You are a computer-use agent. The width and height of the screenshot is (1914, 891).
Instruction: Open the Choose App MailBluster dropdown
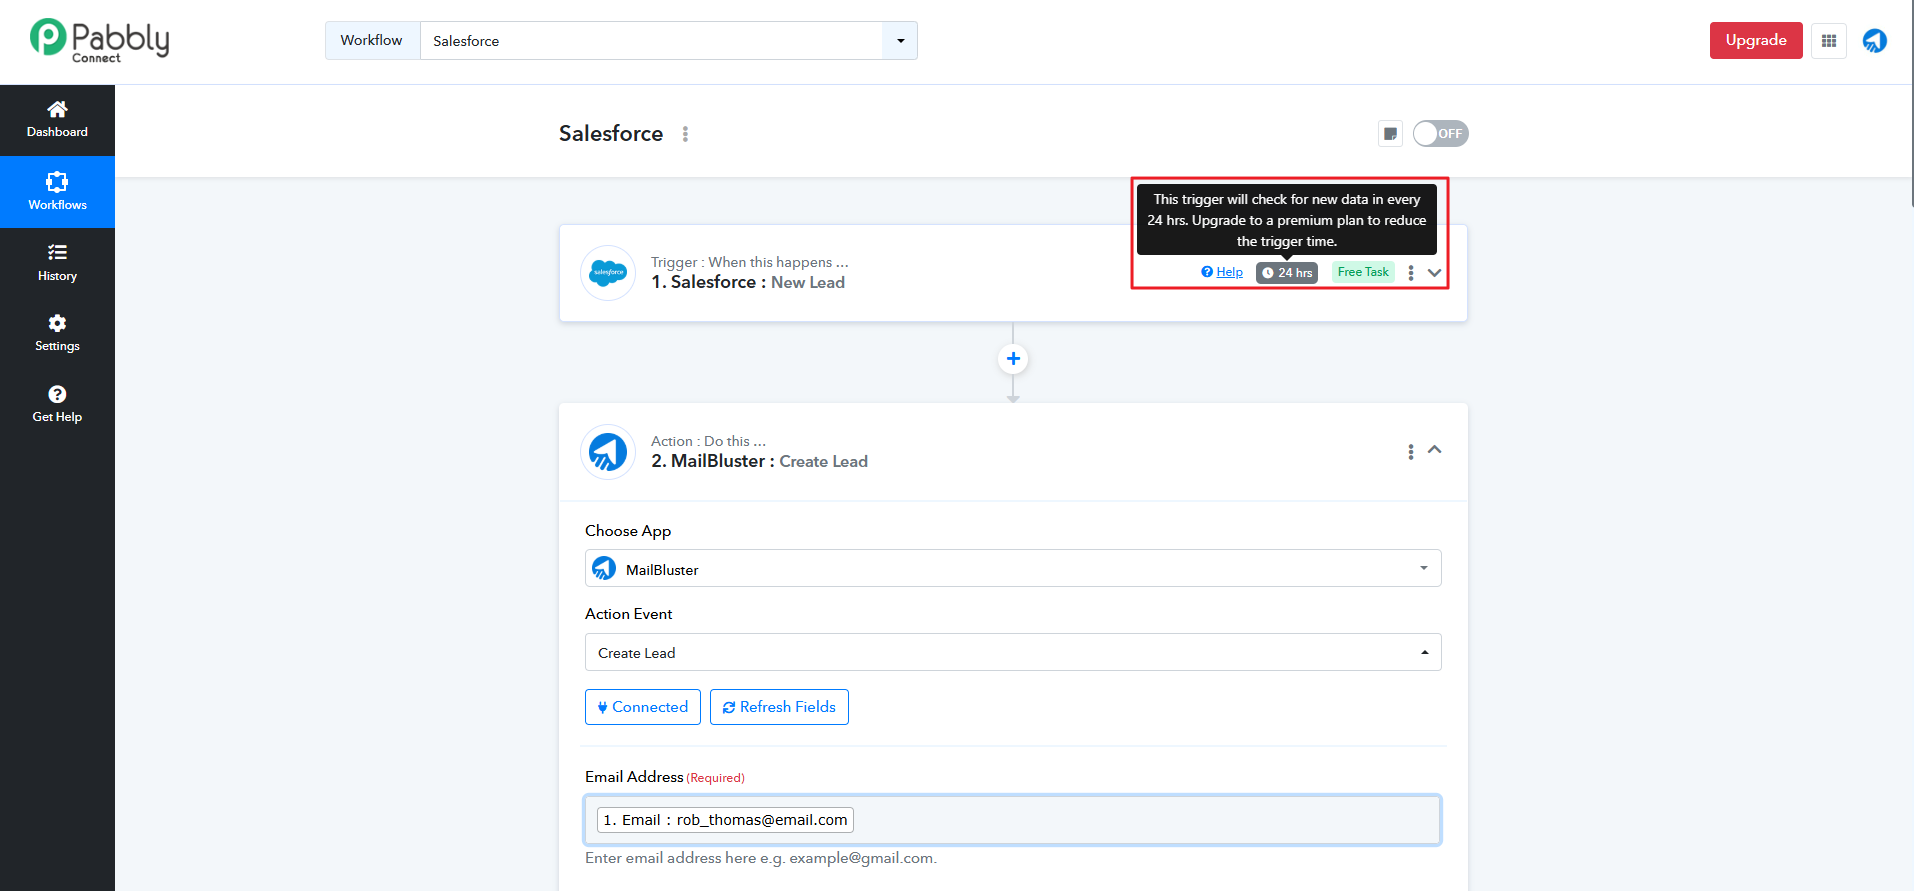point(1012,569)
